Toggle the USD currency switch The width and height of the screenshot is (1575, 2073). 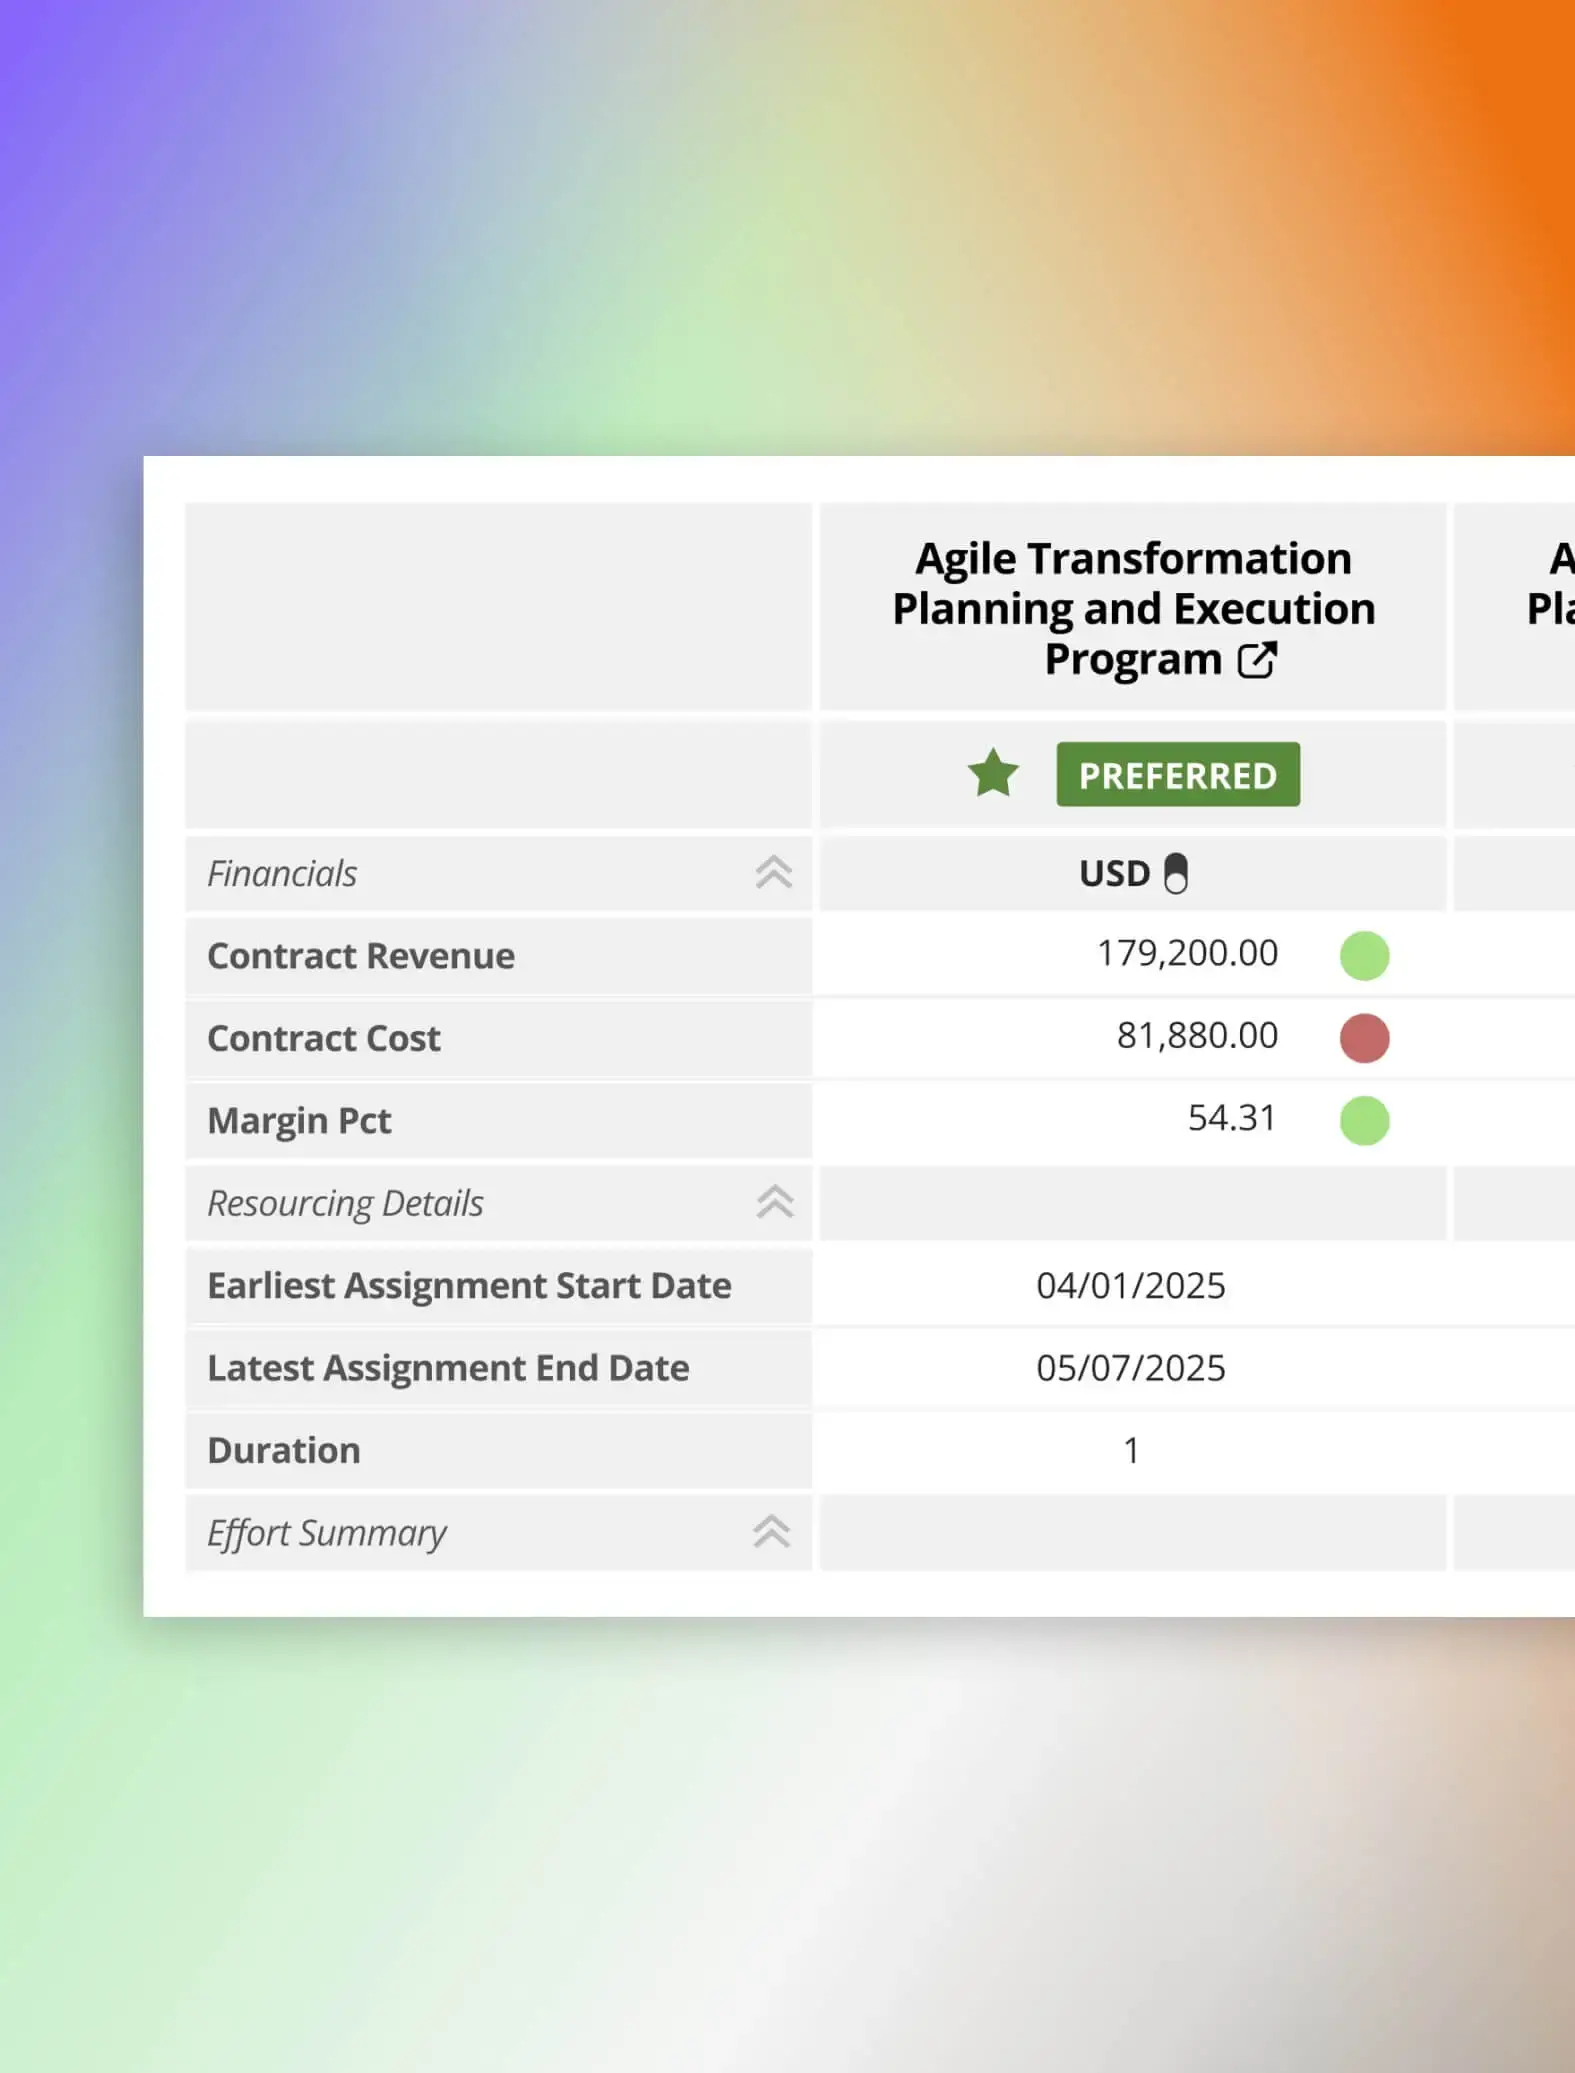click(1176, 873)
